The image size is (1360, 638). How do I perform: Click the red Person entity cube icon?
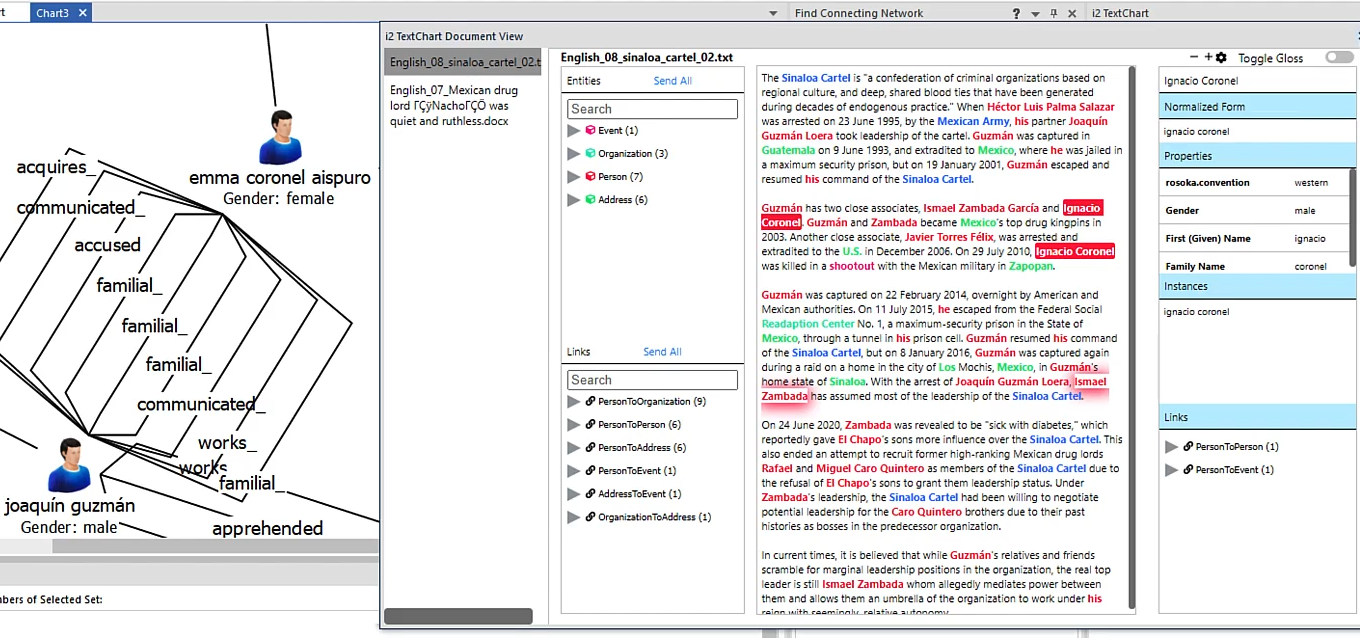coord(591,176)
